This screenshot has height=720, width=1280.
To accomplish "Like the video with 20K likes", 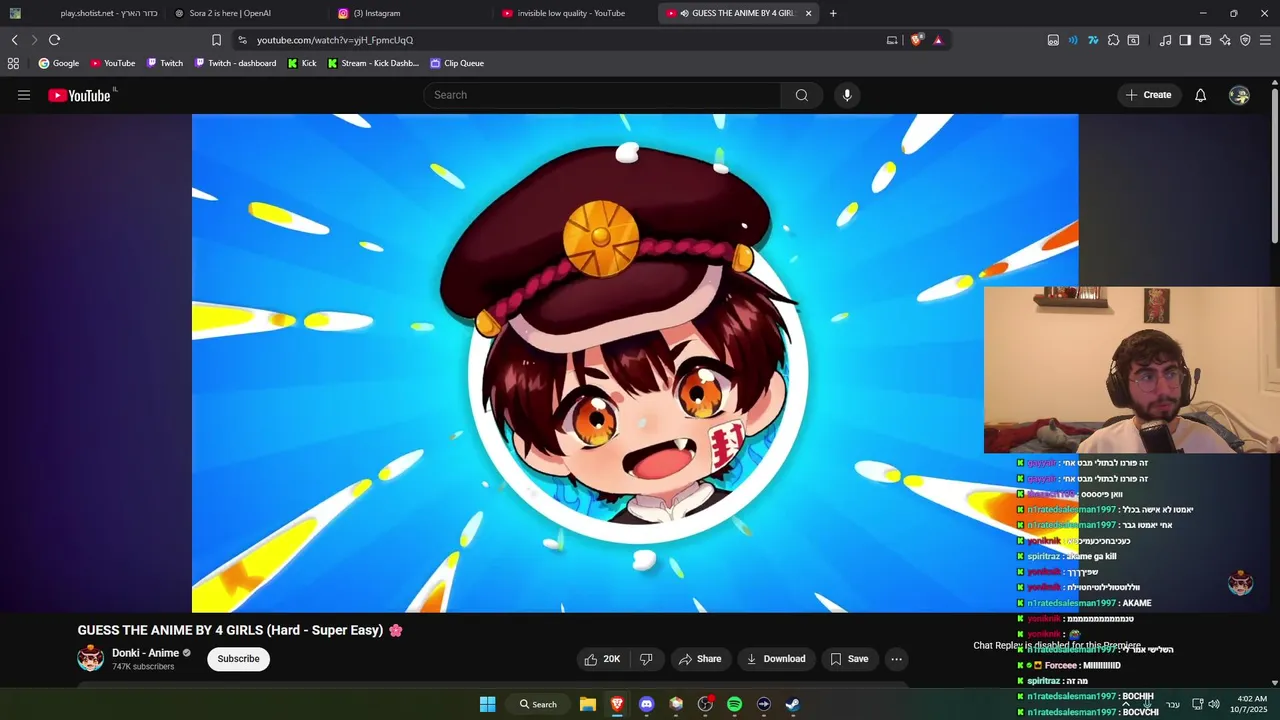I will (x=602, y=659).
